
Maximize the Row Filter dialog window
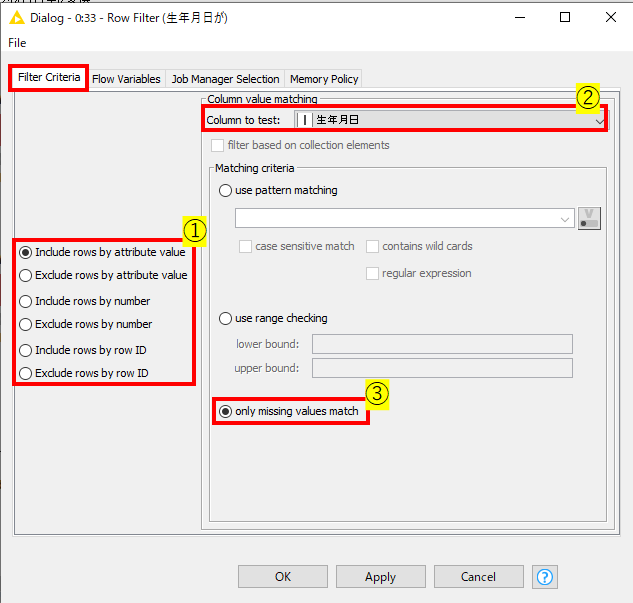[x=565, y=17]
